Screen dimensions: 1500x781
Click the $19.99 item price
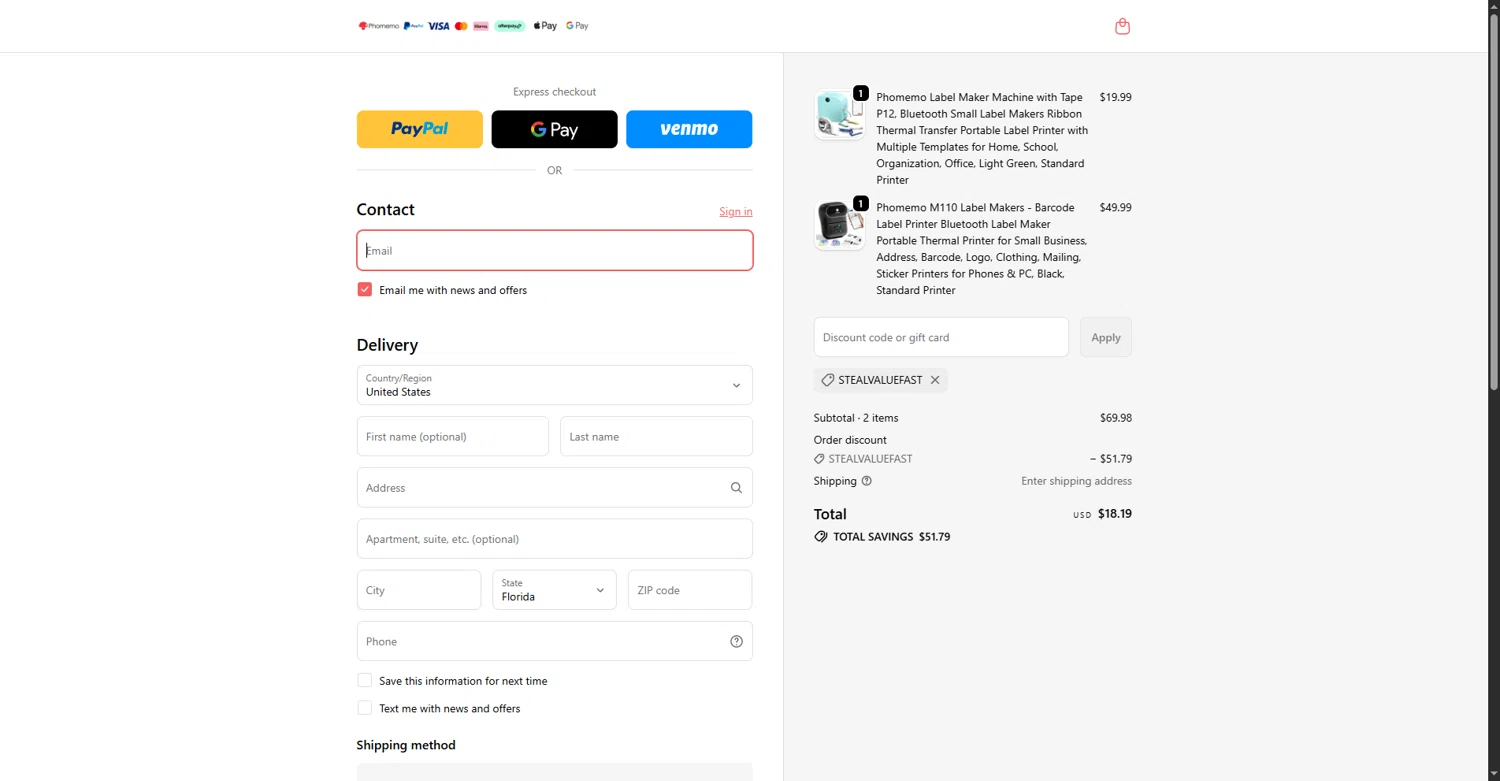[1115, 97]
